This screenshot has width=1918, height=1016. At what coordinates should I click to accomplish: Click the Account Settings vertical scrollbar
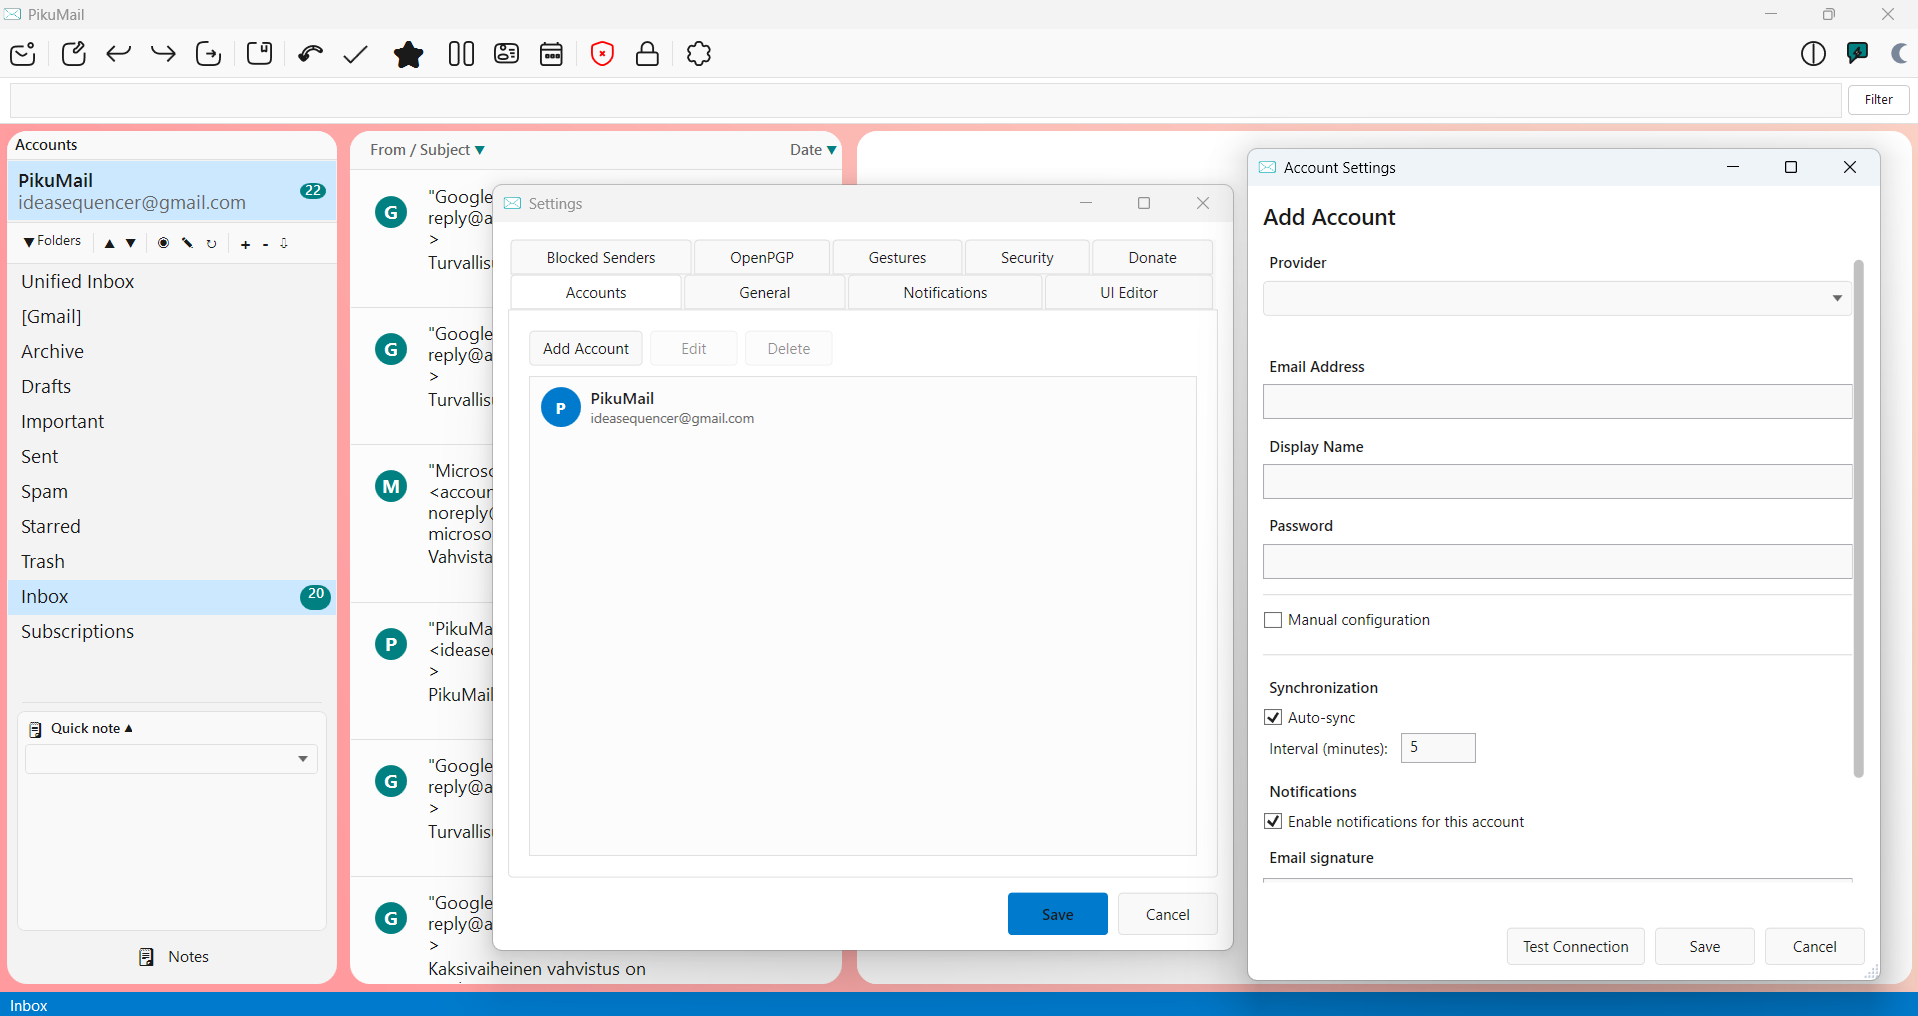point(1859,518)
